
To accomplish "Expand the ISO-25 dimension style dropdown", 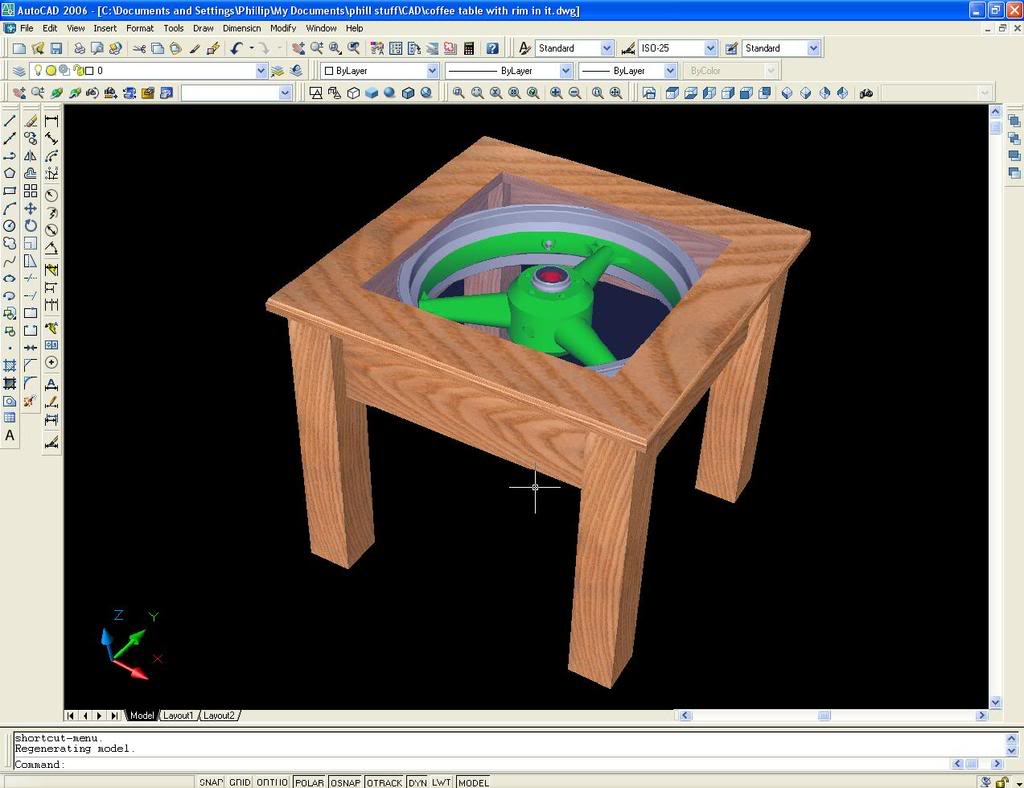I will coord(709,47).
